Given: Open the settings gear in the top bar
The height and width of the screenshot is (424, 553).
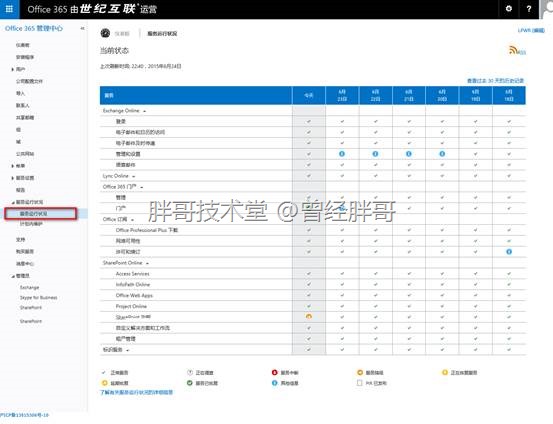Looking at the screenshot, I should click(x=509, y=9).
